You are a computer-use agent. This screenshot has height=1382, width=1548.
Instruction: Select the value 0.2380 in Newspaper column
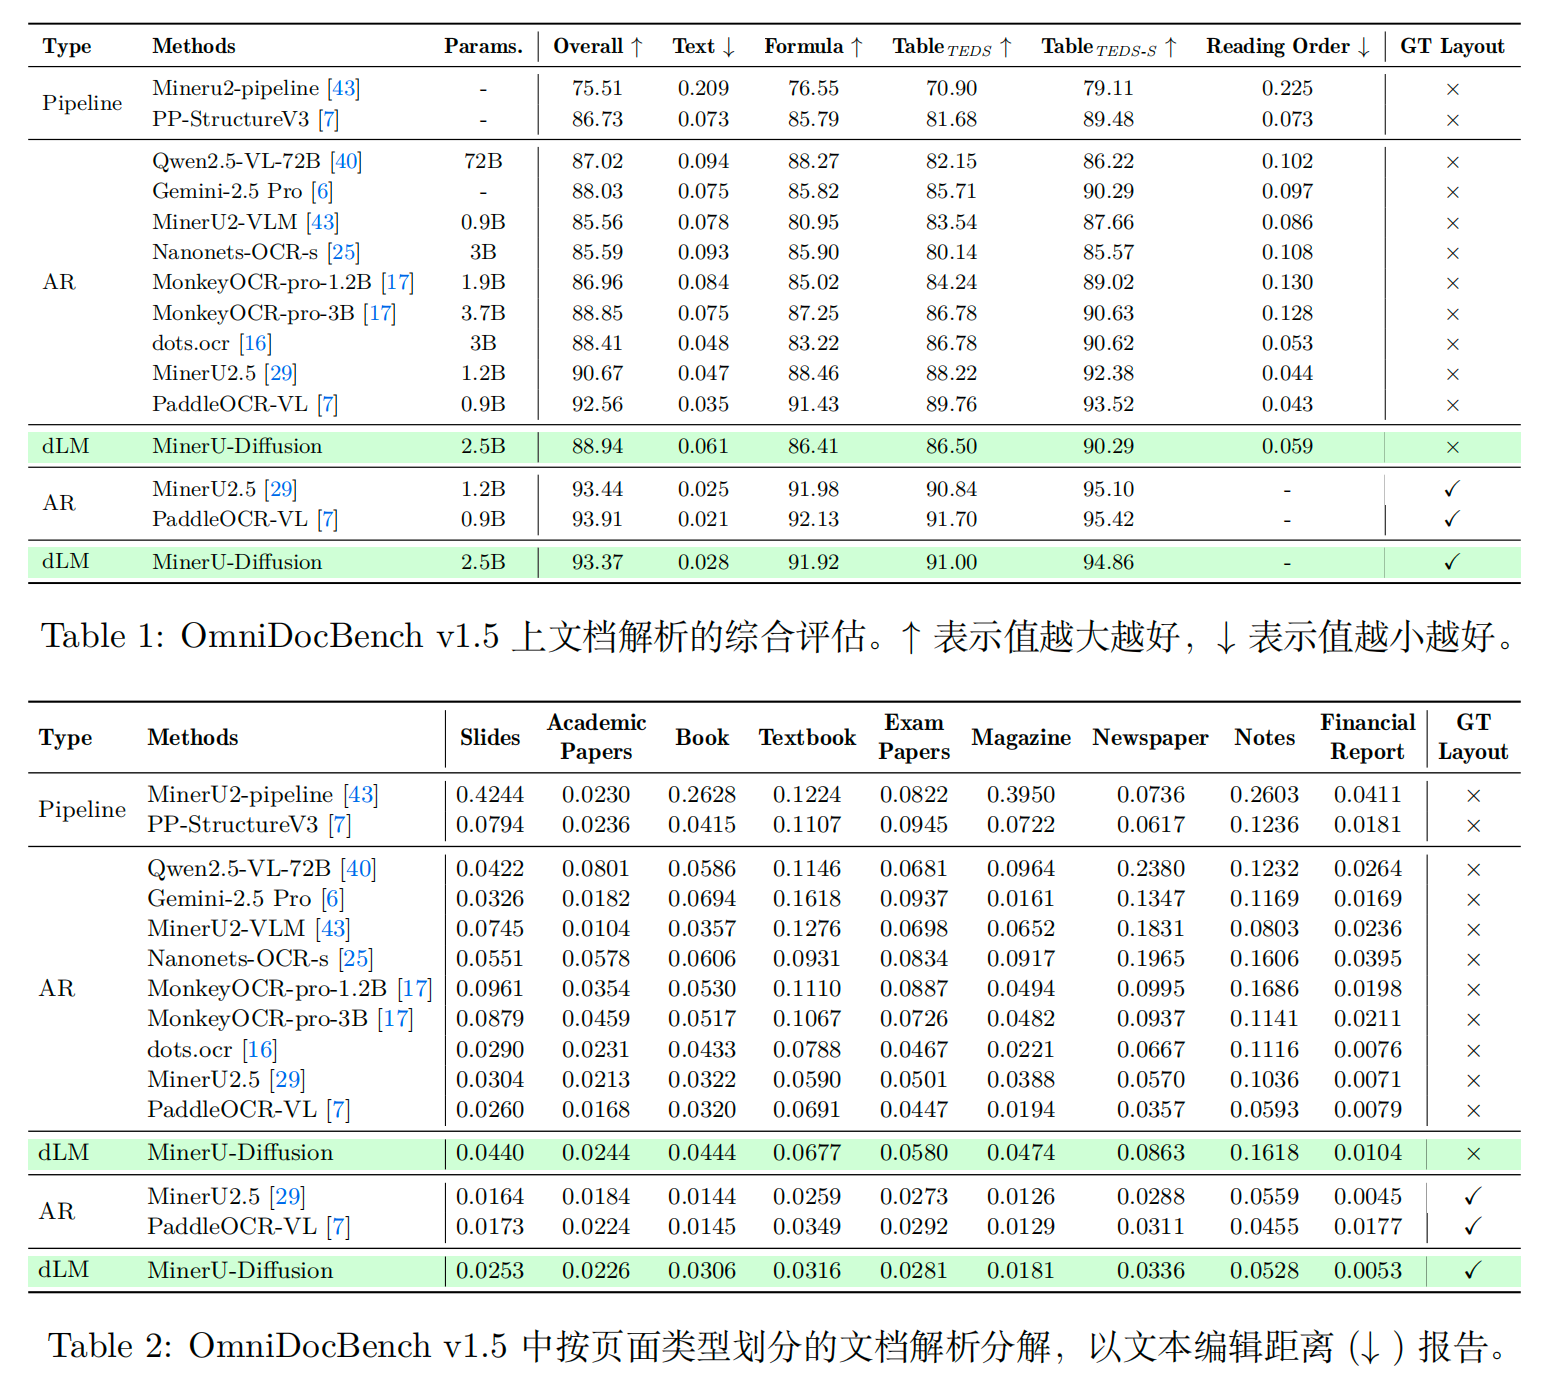pyautogui.click(x=1151, y=869)
